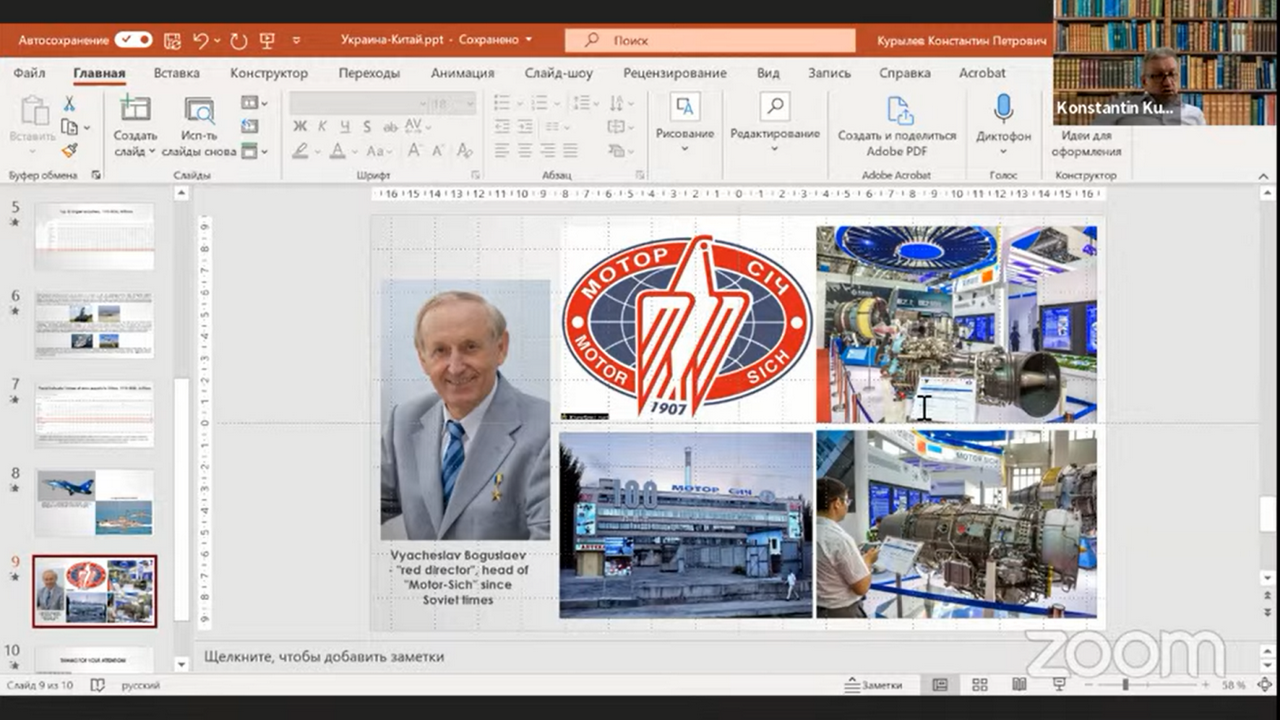
Task: Click the Диктофон microphone button
Action: (1003, 125)
